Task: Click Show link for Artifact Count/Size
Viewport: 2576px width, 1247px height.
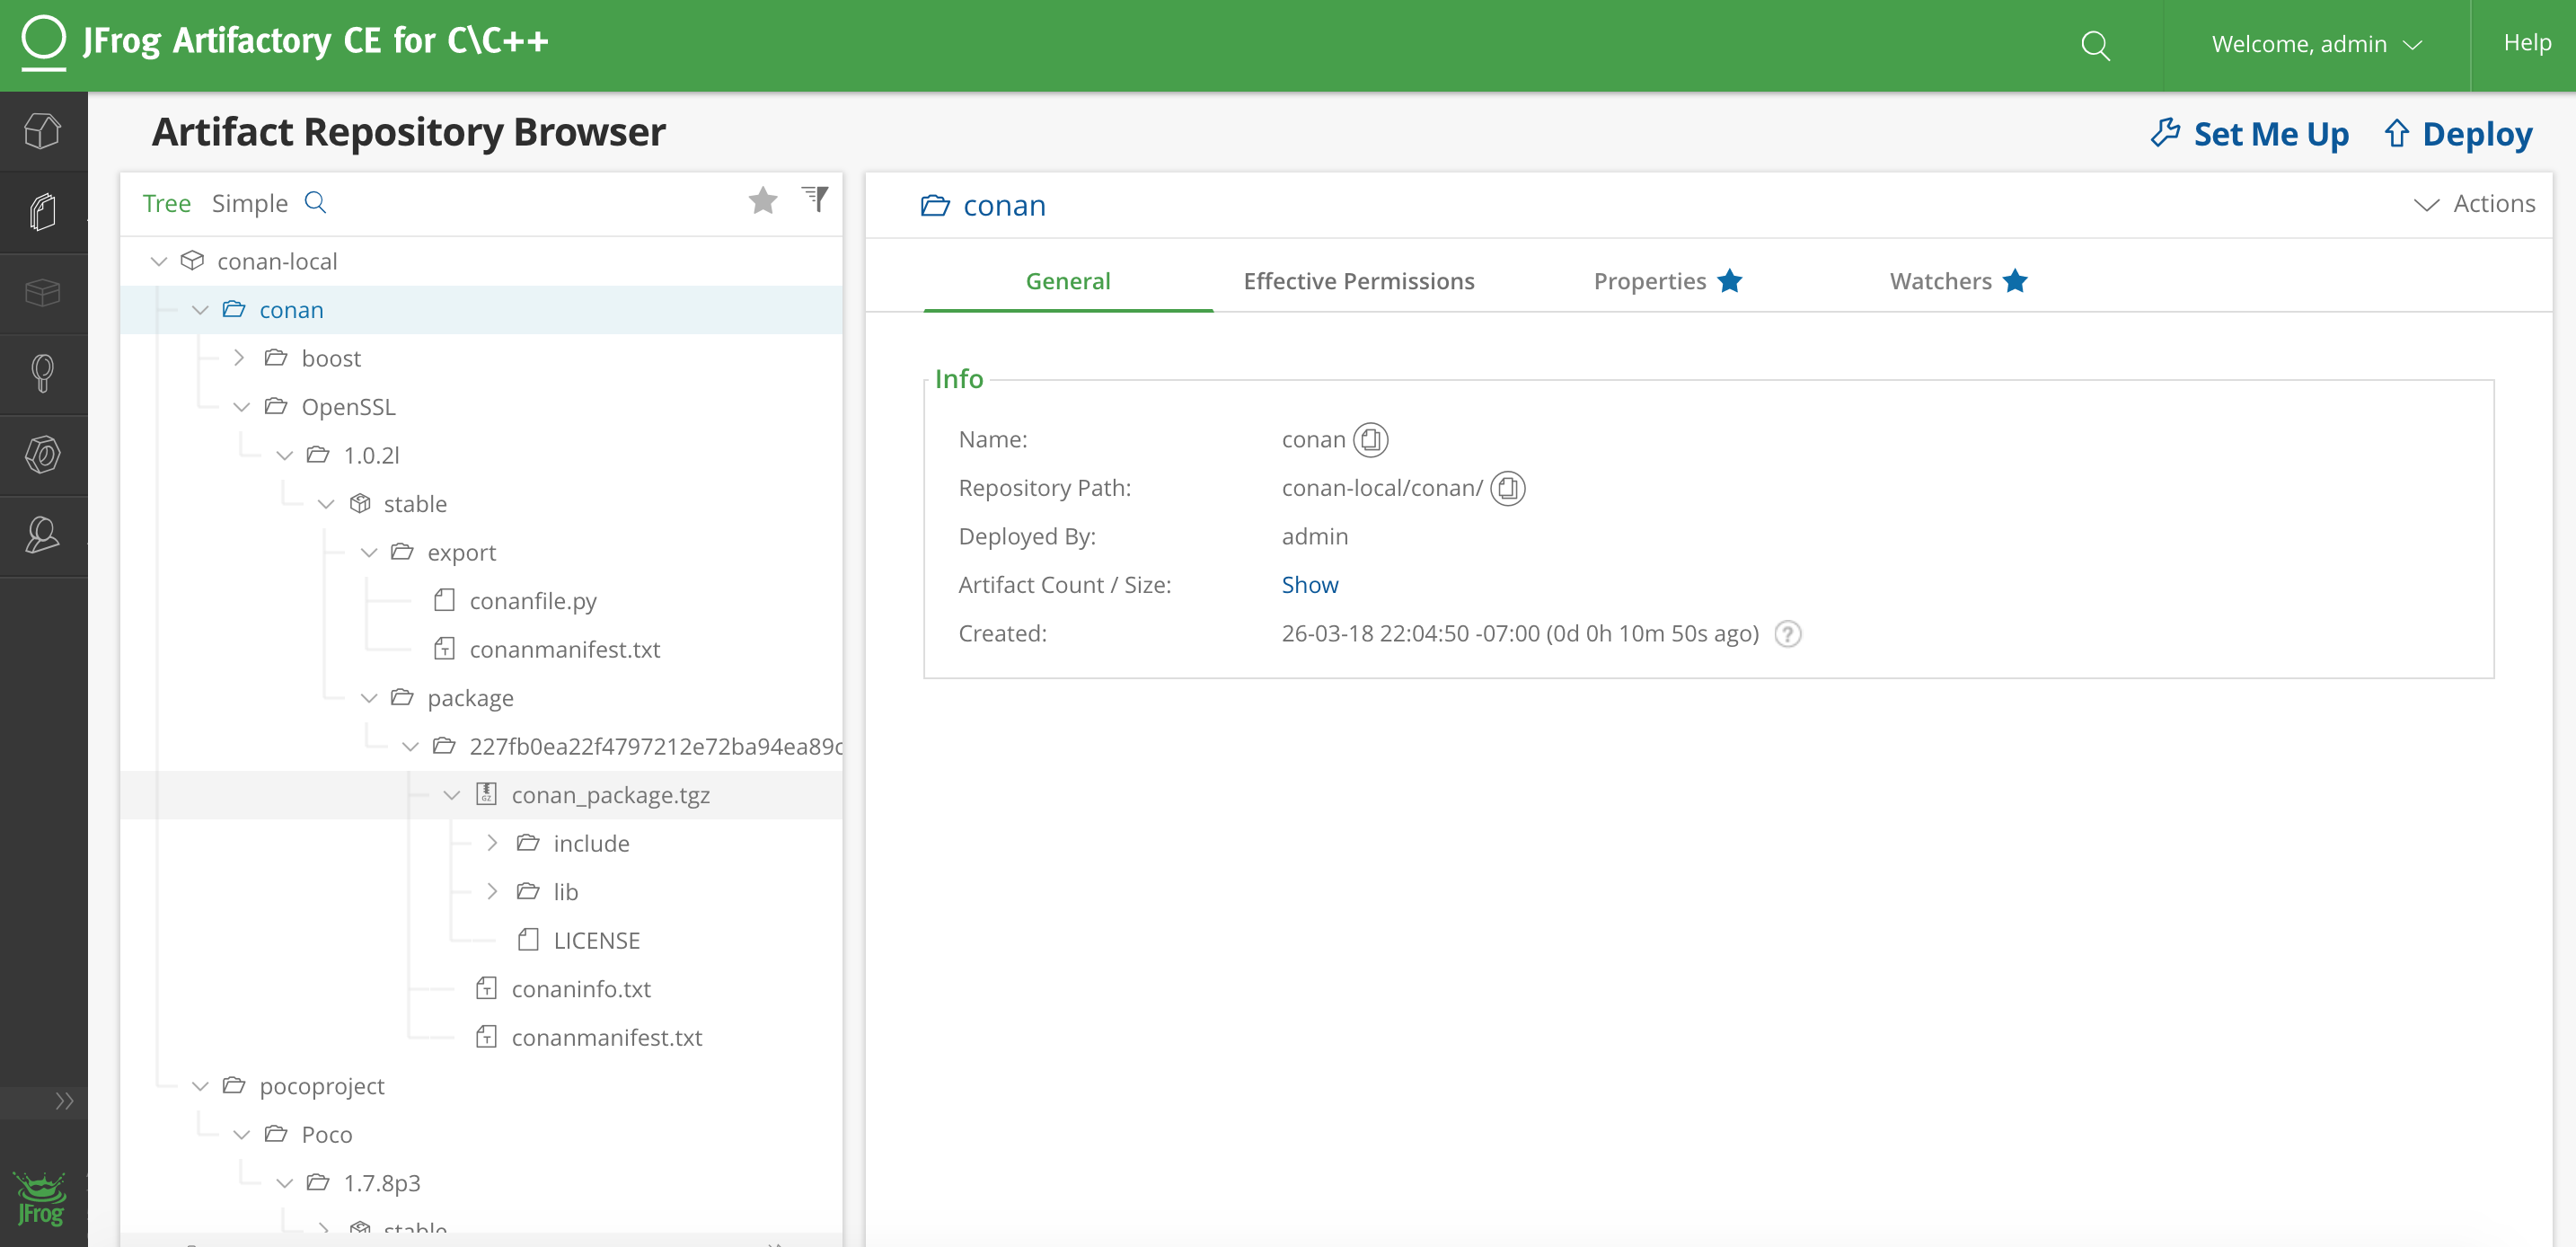Action: pyautogui.click(x=1310, y=583)
